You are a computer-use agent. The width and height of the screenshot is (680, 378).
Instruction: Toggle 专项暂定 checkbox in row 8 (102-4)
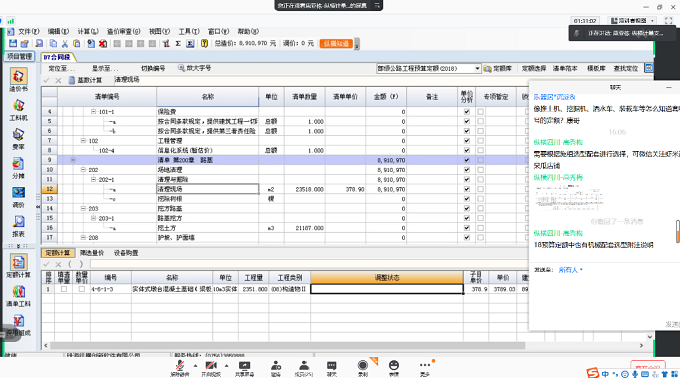point(480,150)
